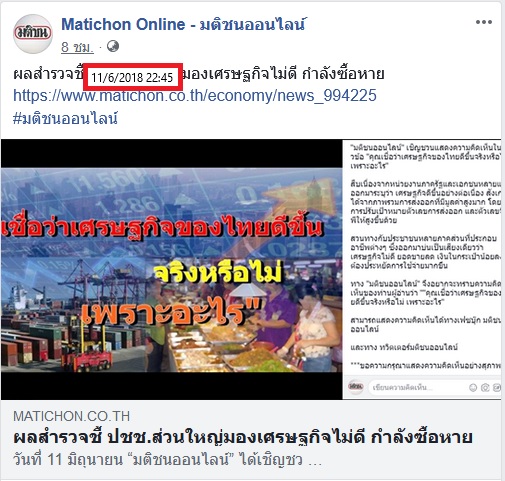Click the post description text panel beside image
Image resolution: width=505 pixels, height=481 pixels.
[x=422, y=258]
